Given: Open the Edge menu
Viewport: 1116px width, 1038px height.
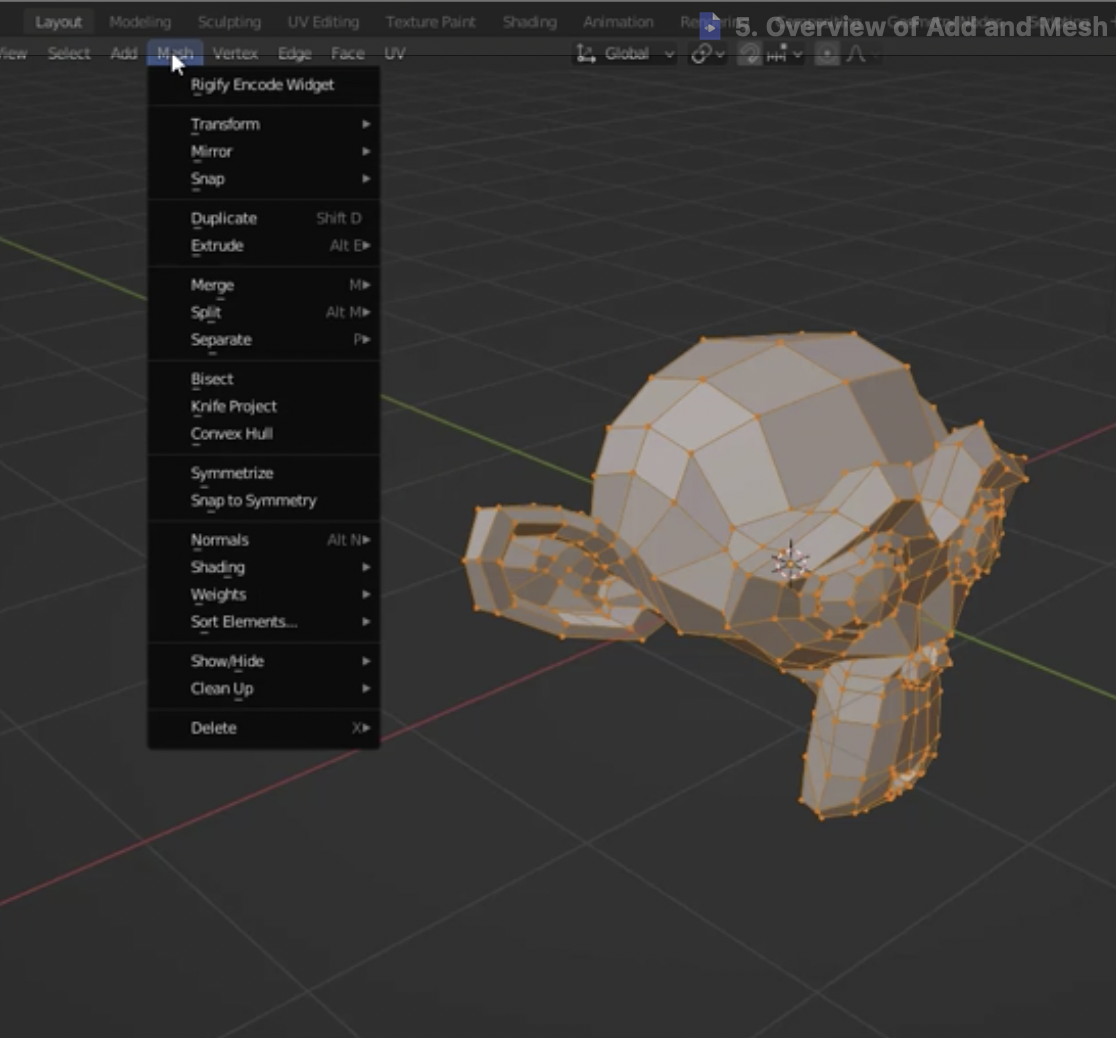Looking at the screenshot, I should 295,53.
